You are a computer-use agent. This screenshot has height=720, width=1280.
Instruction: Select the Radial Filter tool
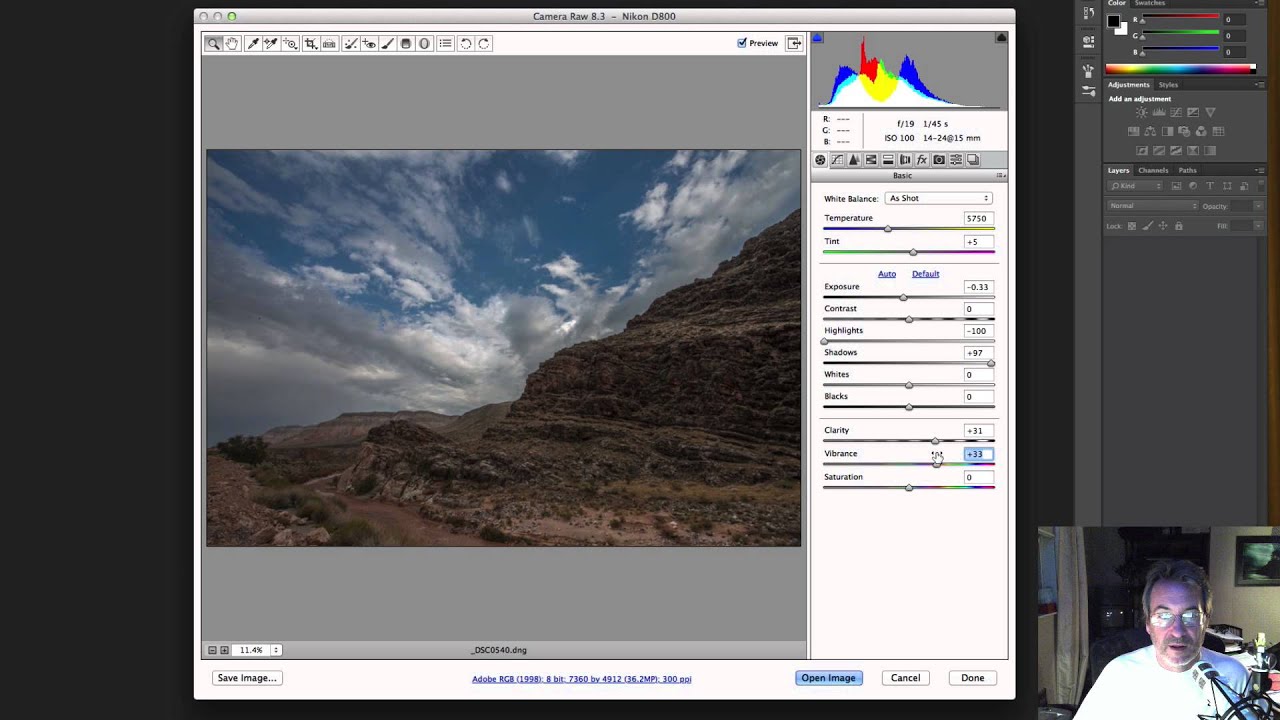[424, 44]
